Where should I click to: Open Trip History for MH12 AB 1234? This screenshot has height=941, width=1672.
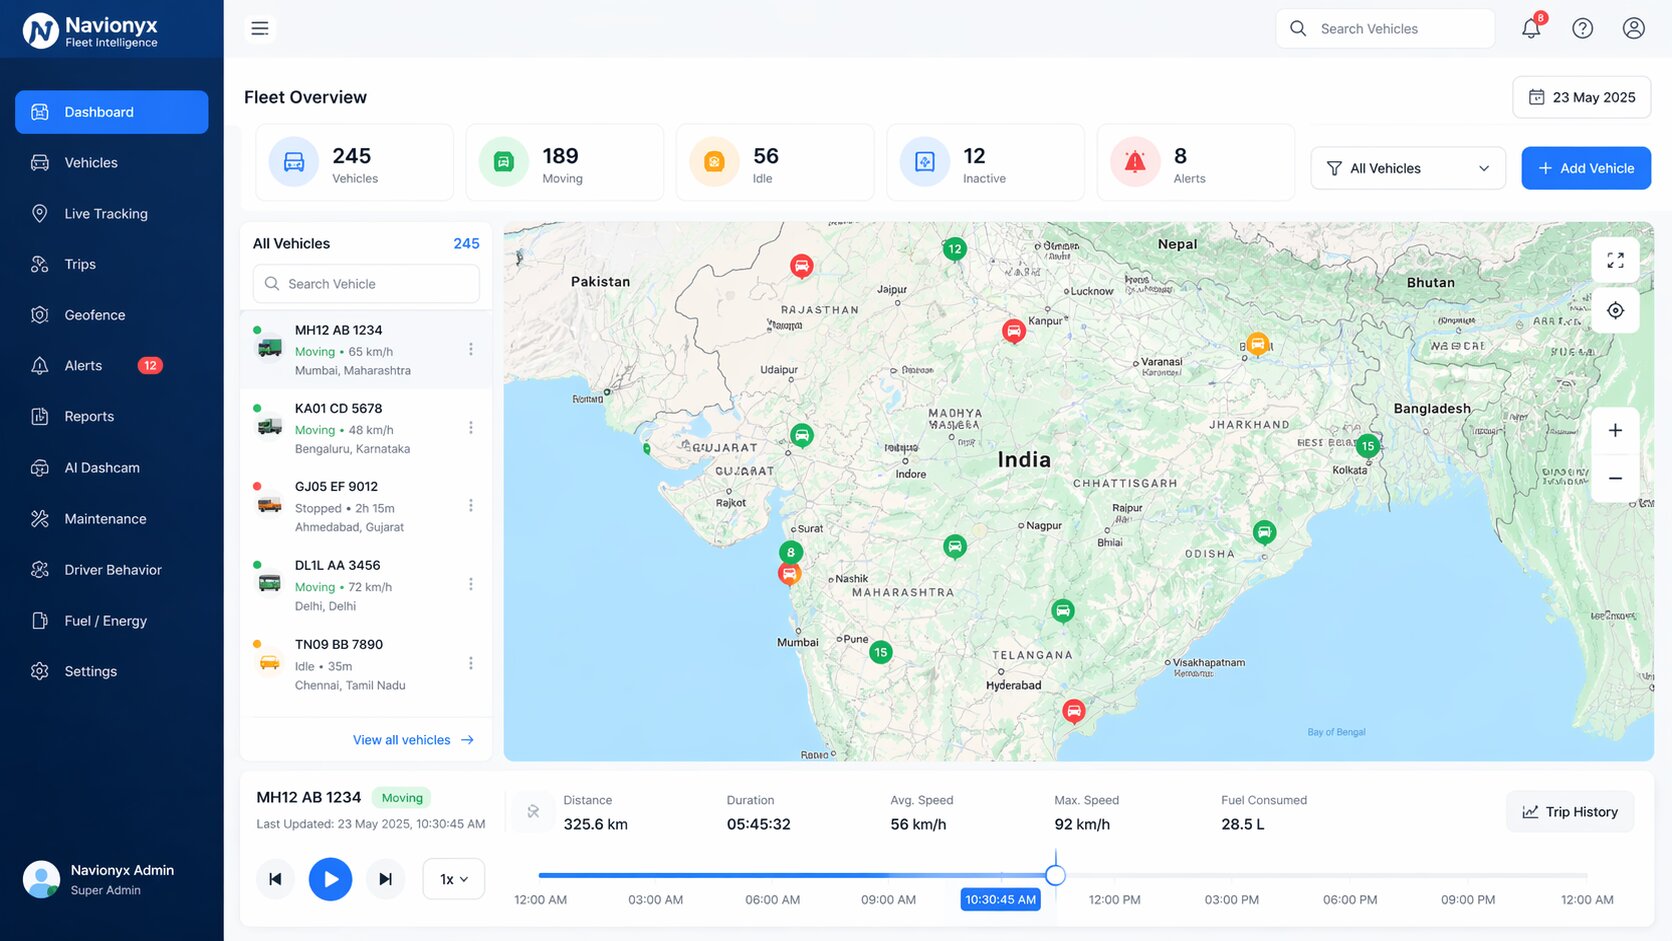point(1570,811)
